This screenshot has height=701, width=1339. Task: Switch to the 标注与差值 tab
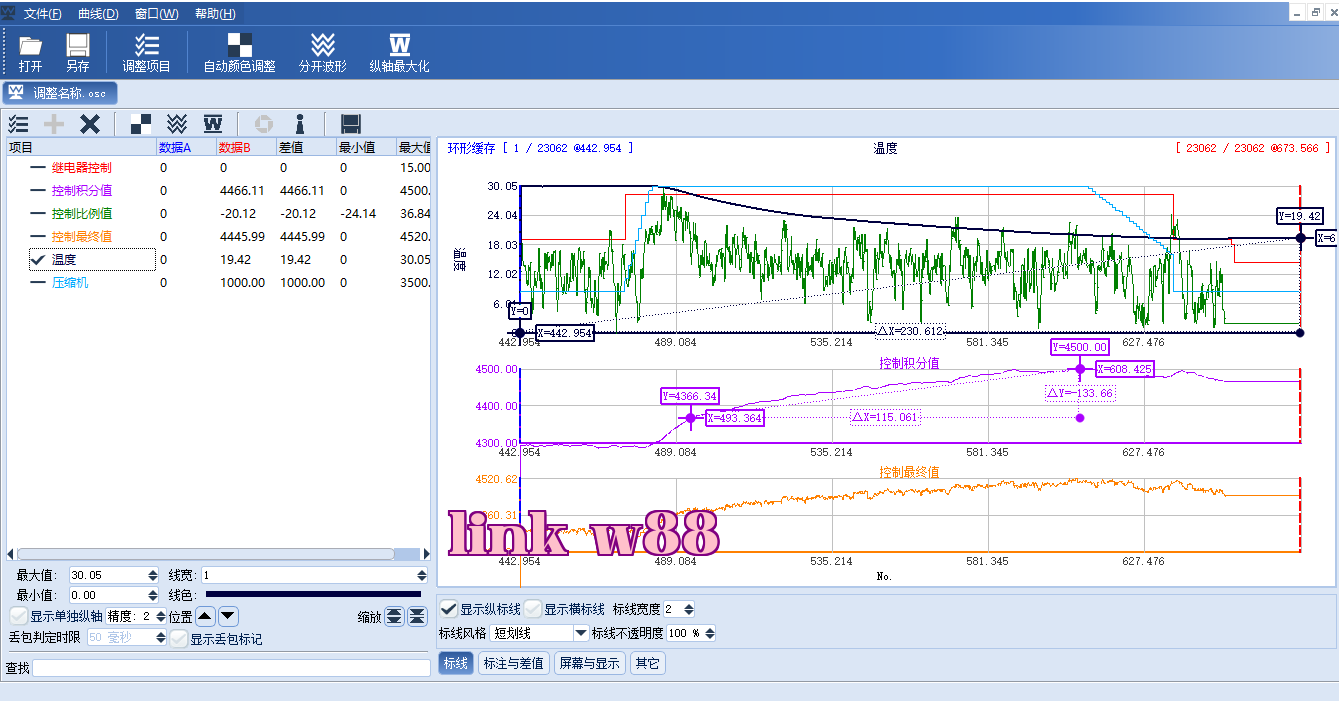(513, 663)
